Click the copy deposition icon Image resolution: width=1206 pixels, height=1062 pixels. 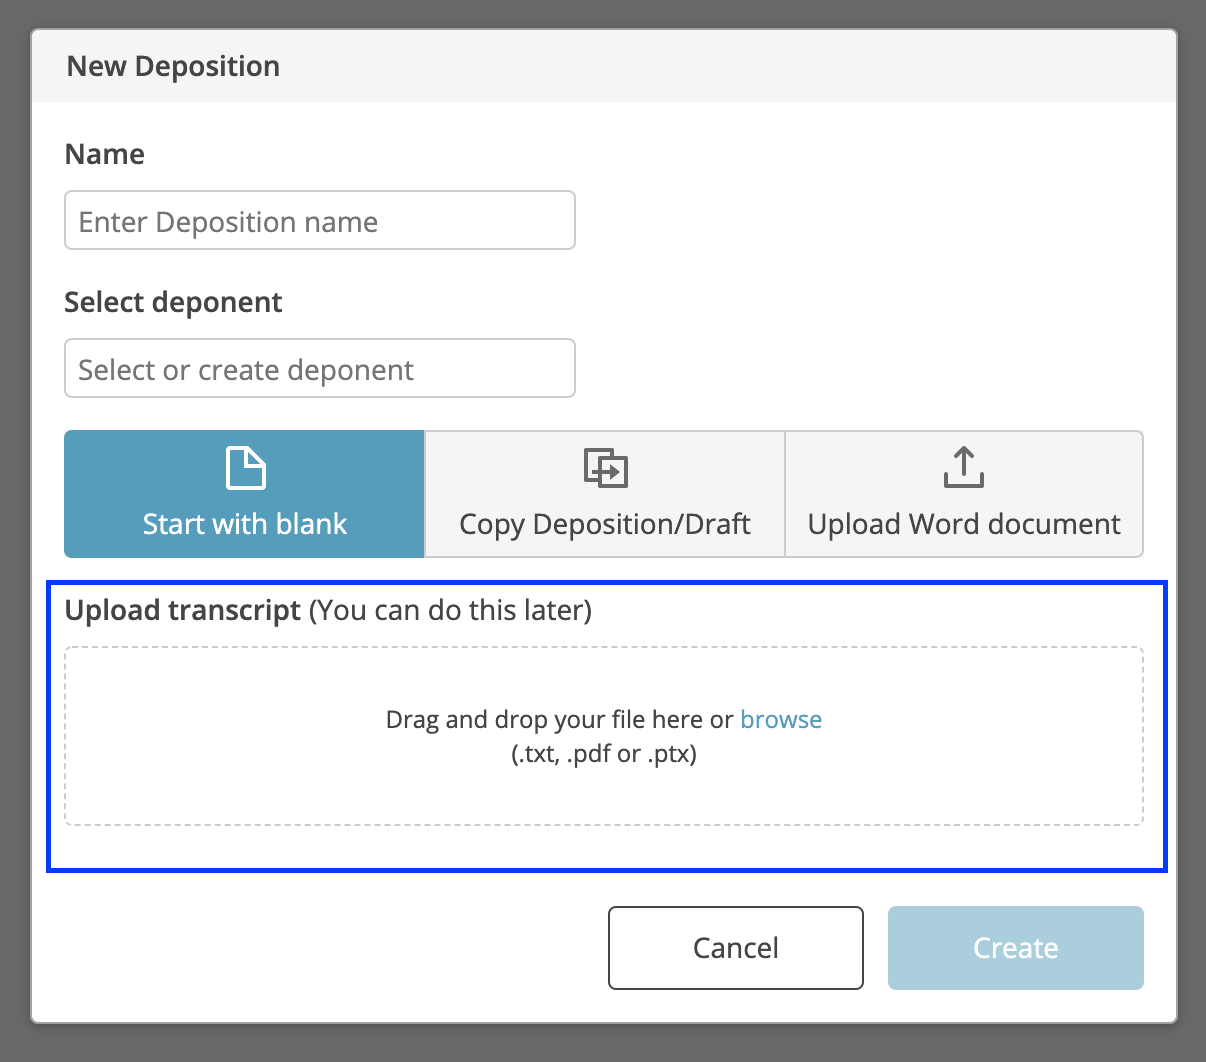pyautogui.click(x=605, y=468)
